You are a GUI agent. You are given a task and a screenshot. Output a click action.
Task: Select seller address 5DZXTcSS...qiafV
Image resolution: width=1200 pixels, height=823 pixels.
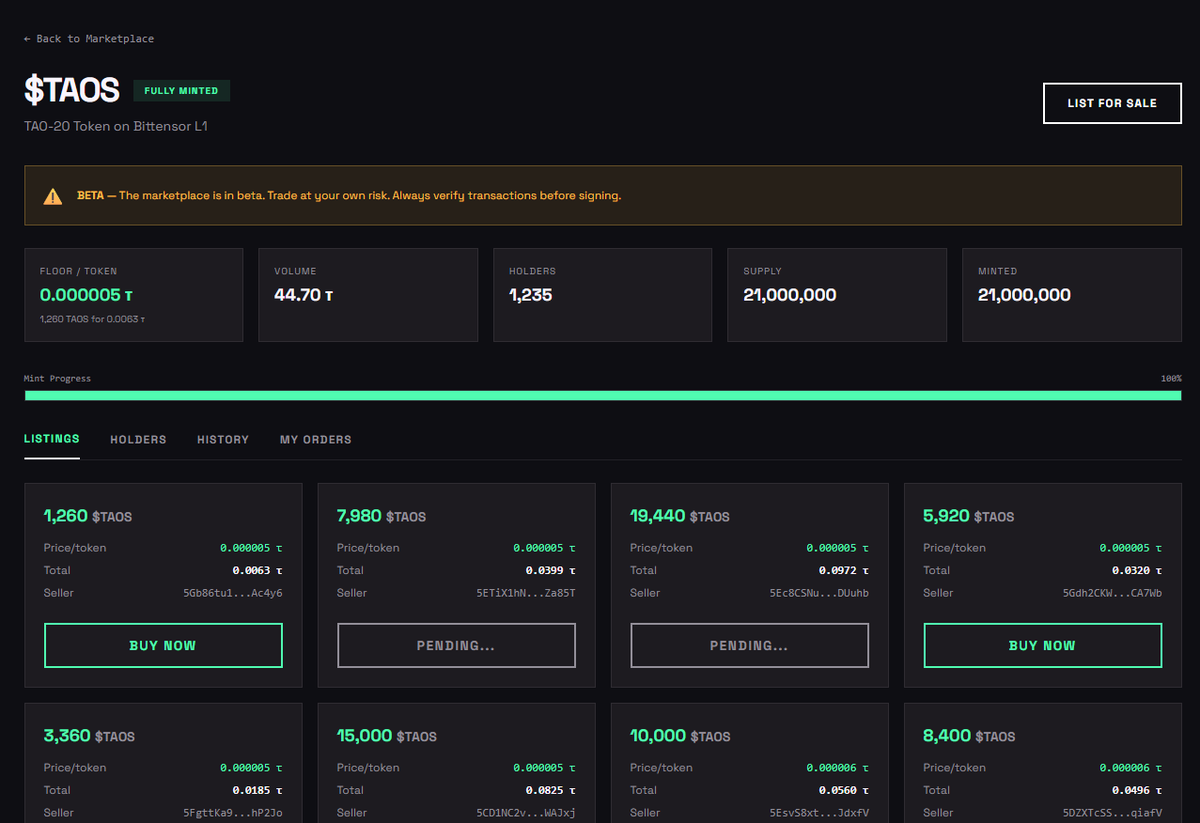(x=1112, y=813)
